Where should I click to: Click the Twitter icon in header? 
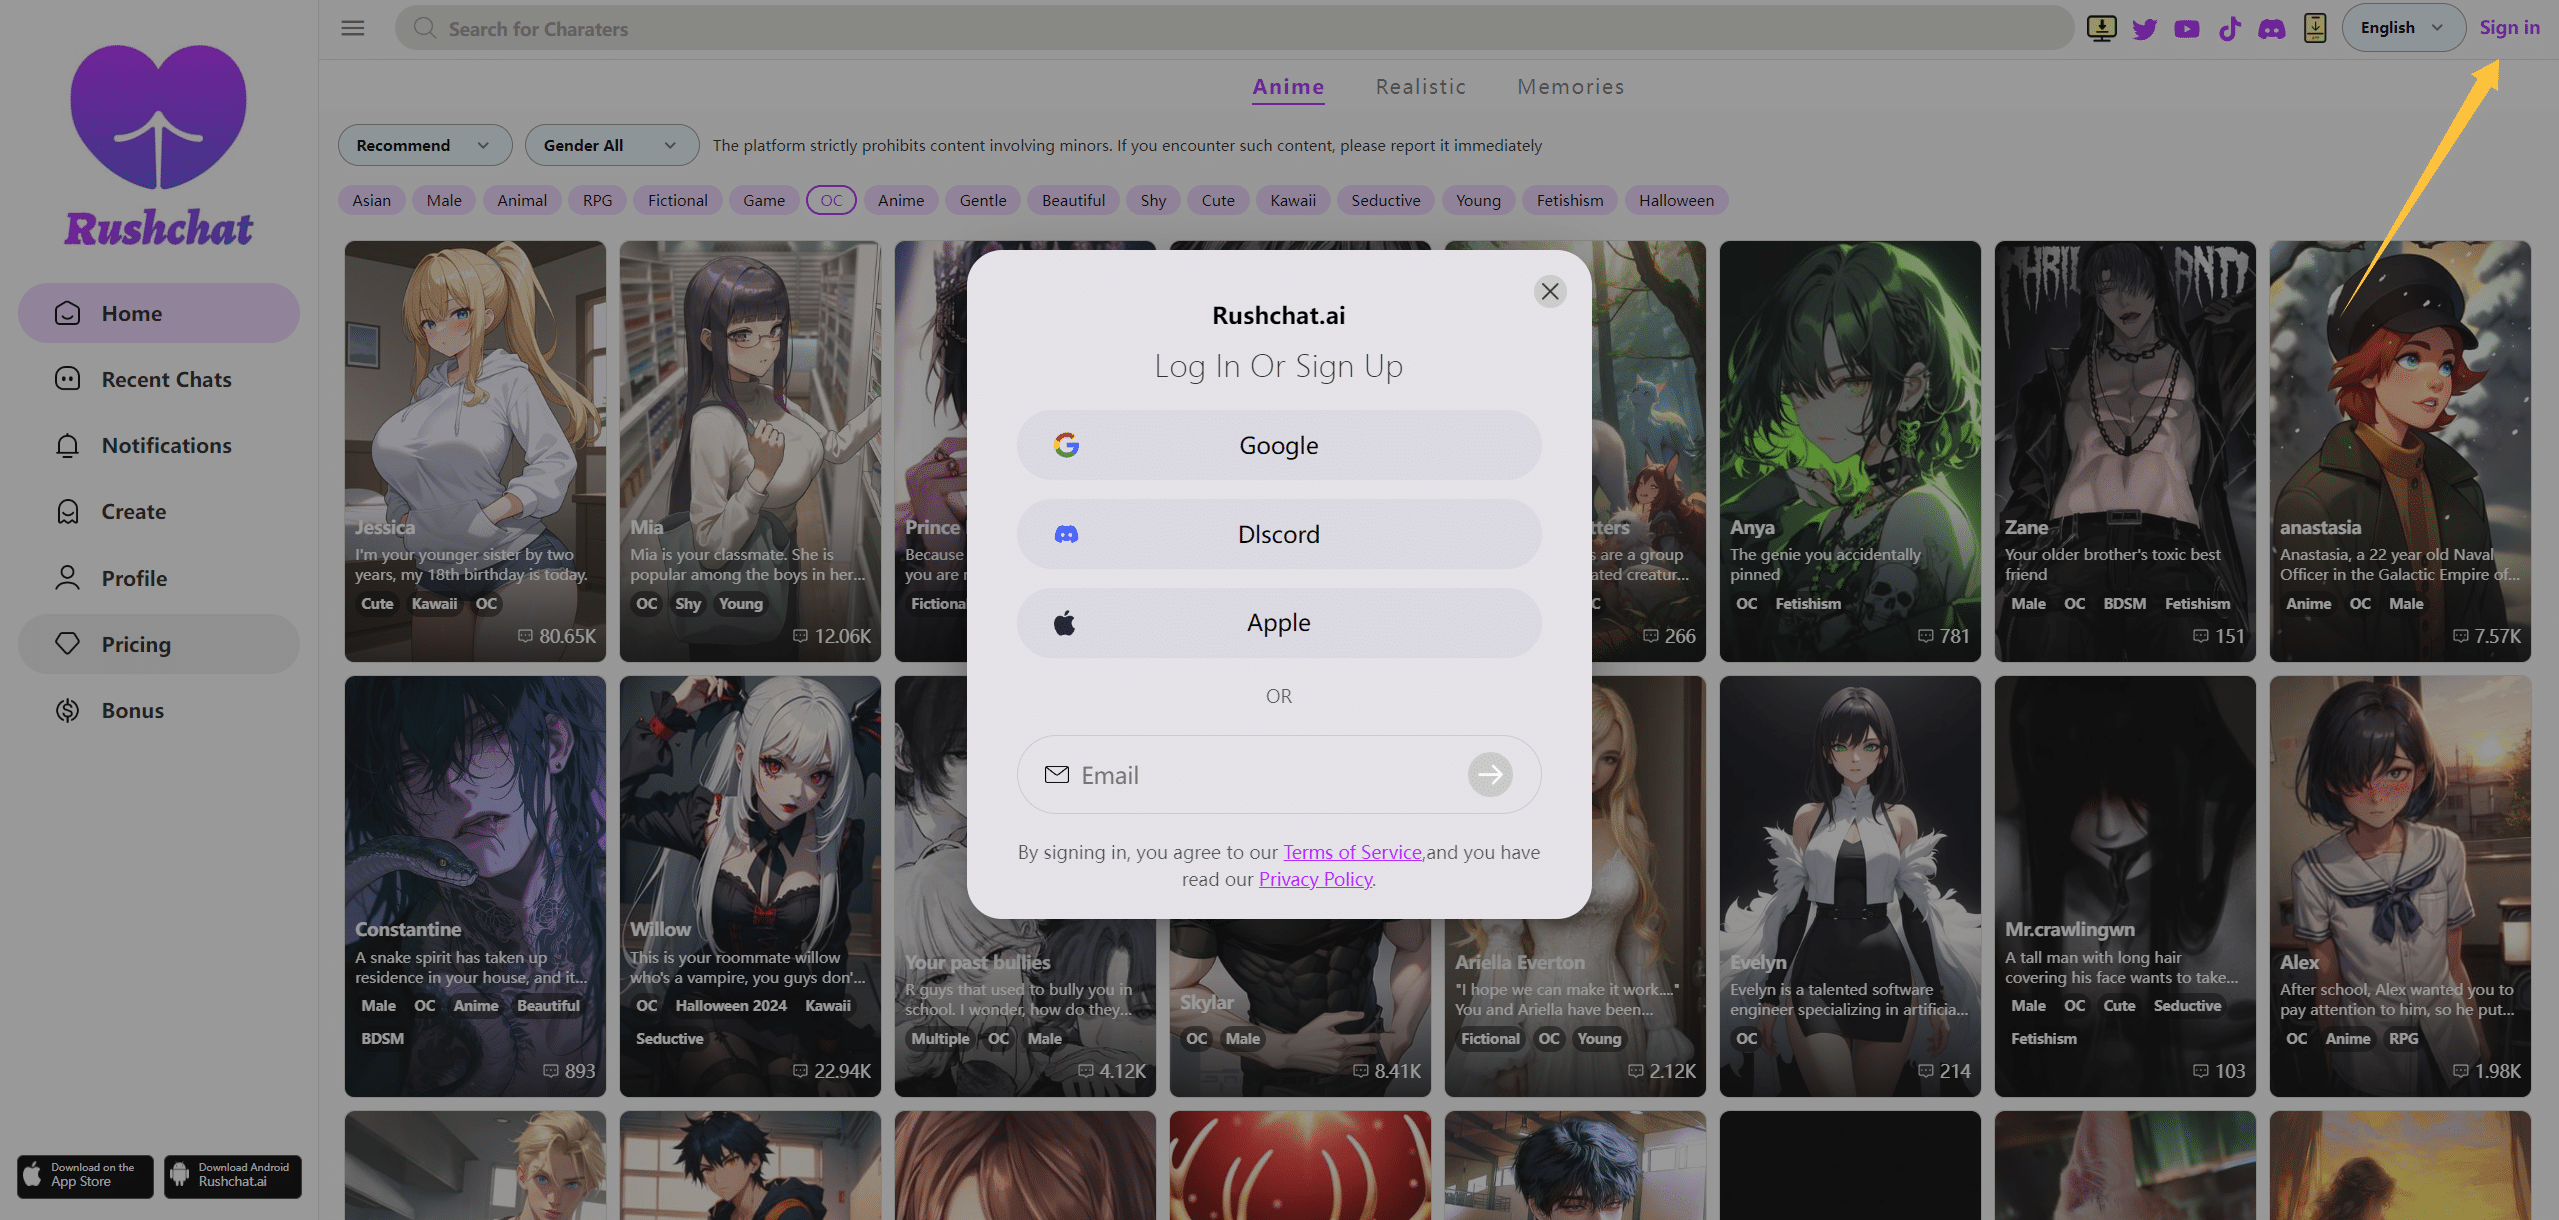(2144, 28)
